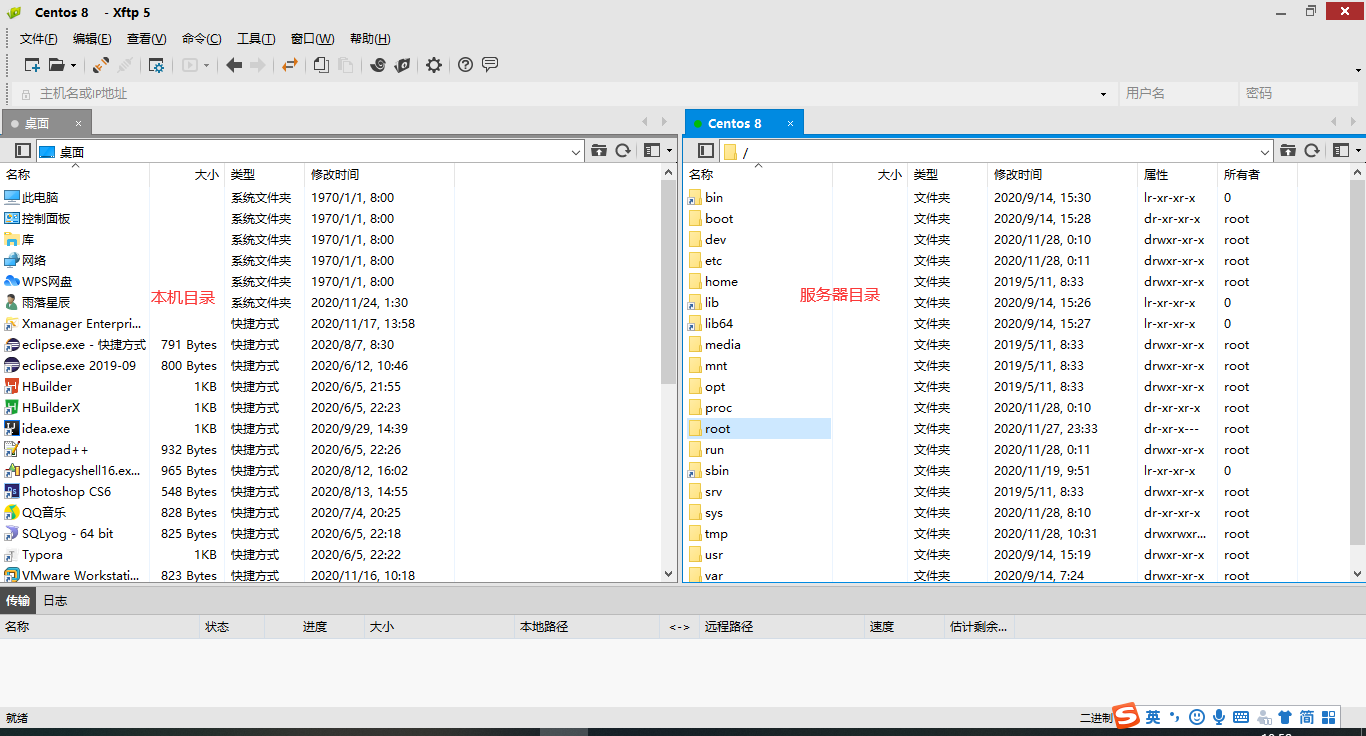Open the 窗口(W) menu
The height and width of the screenshot is (736, 1366).
point(312,39)
